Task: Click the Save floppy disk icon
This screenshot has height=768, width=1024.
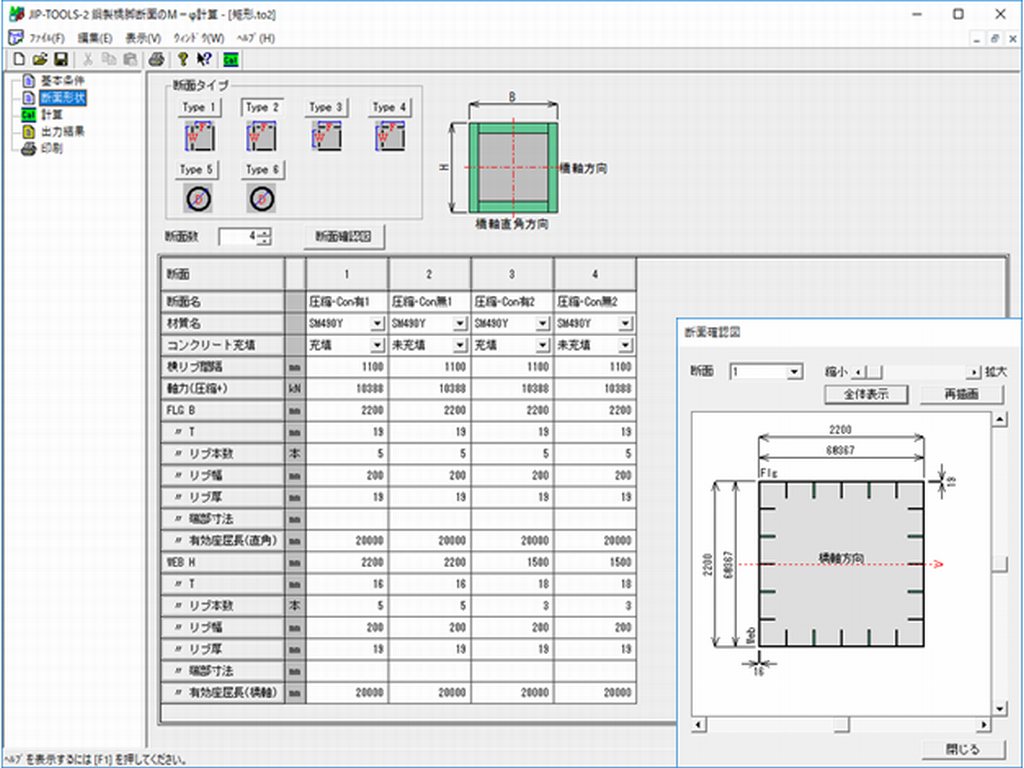Action: [60, 59]
